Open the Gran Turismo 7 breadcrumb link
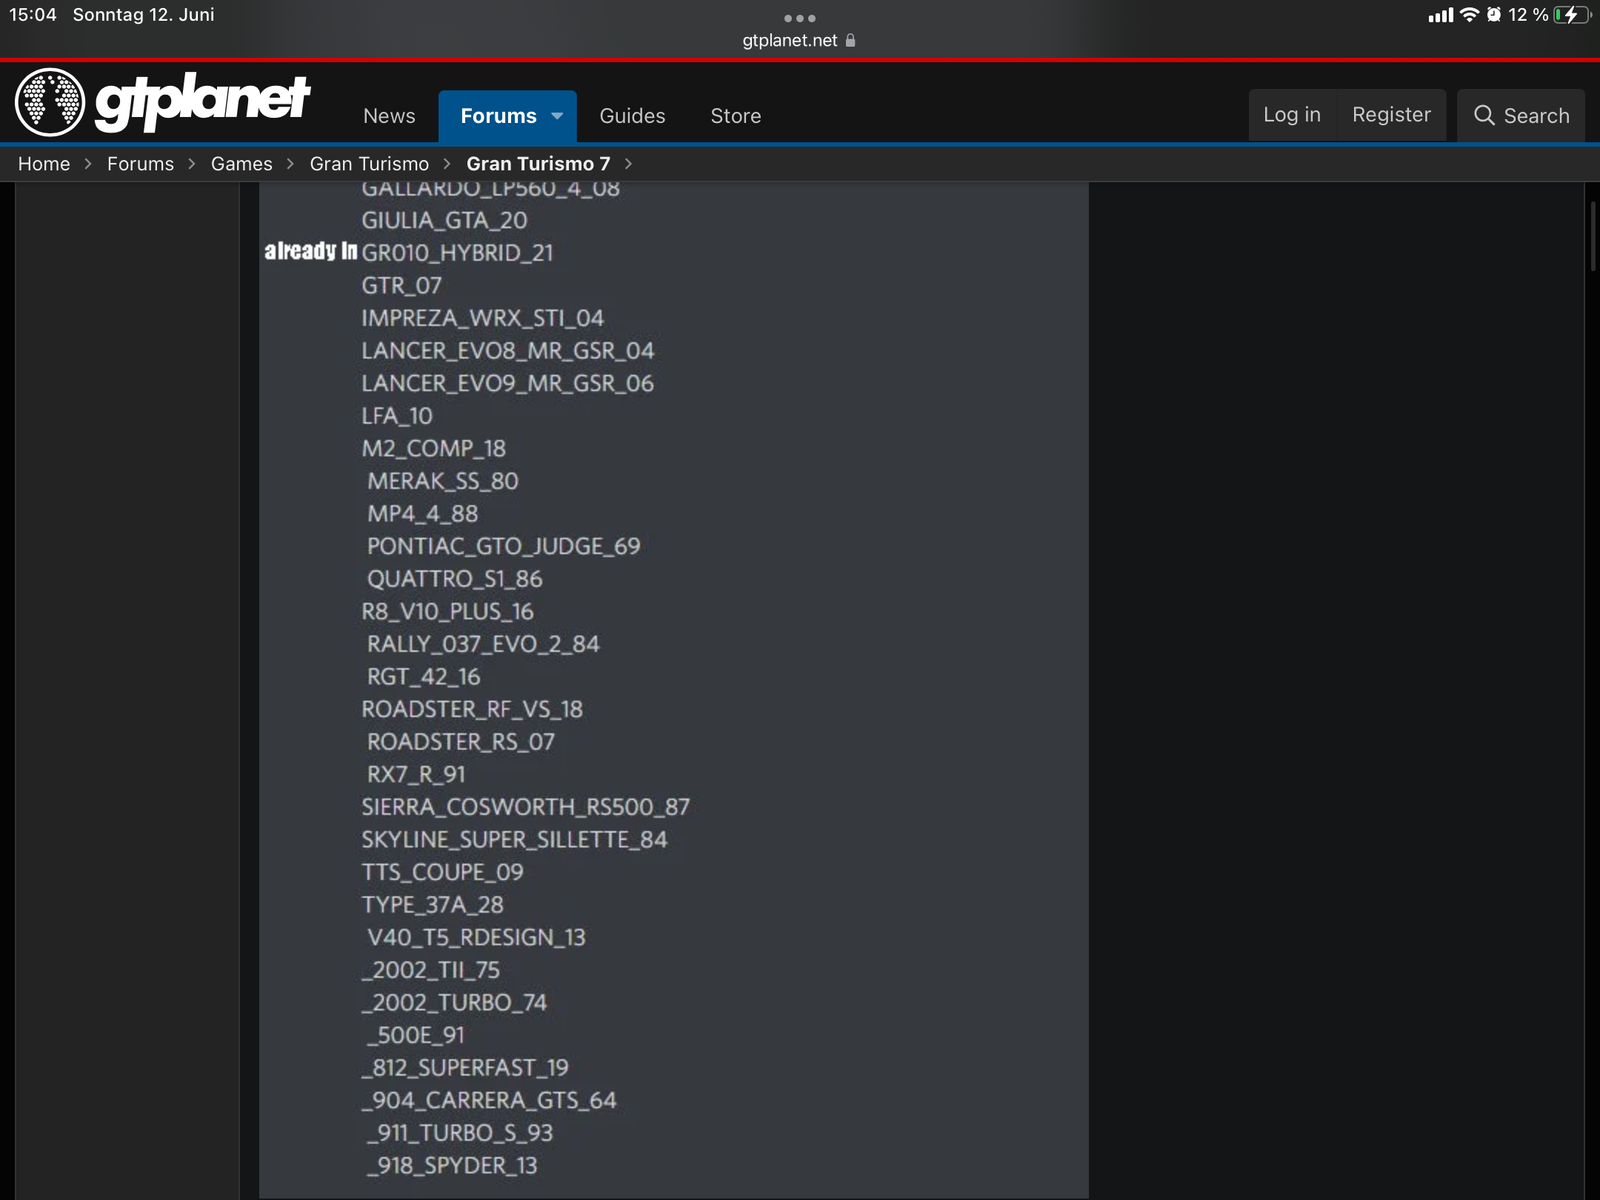The image size is (1600, 1200). (538, 164)
